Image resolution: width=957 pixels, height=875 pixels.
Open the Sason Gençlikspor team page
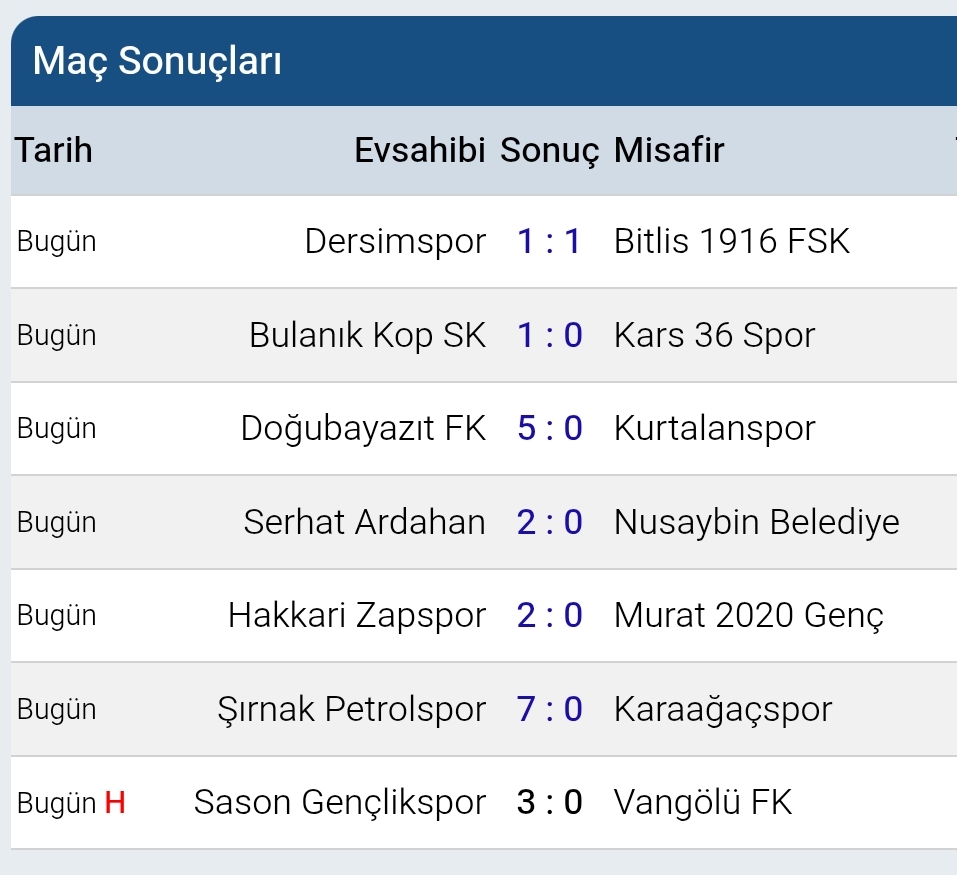(340, 803)
